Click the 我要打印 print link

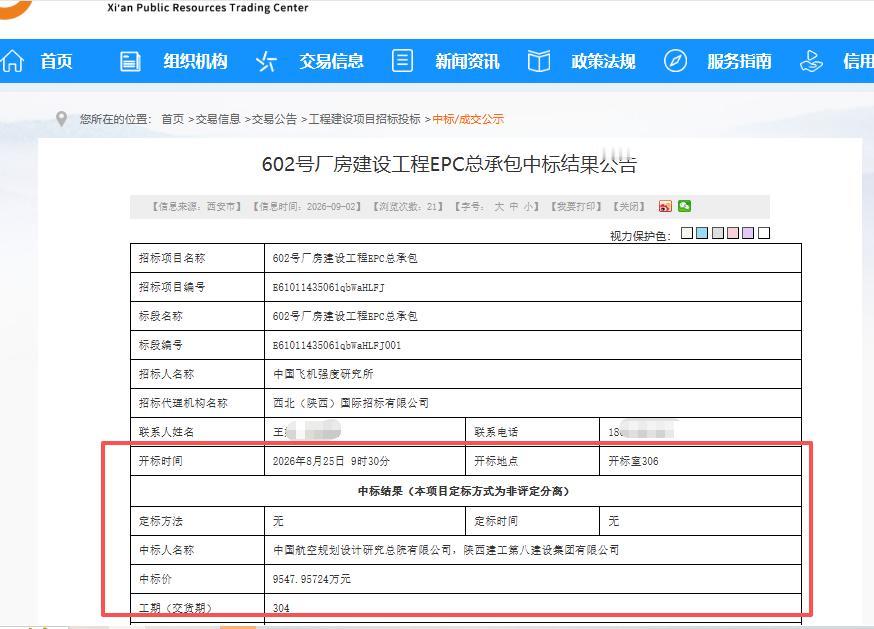pos(576,206)
